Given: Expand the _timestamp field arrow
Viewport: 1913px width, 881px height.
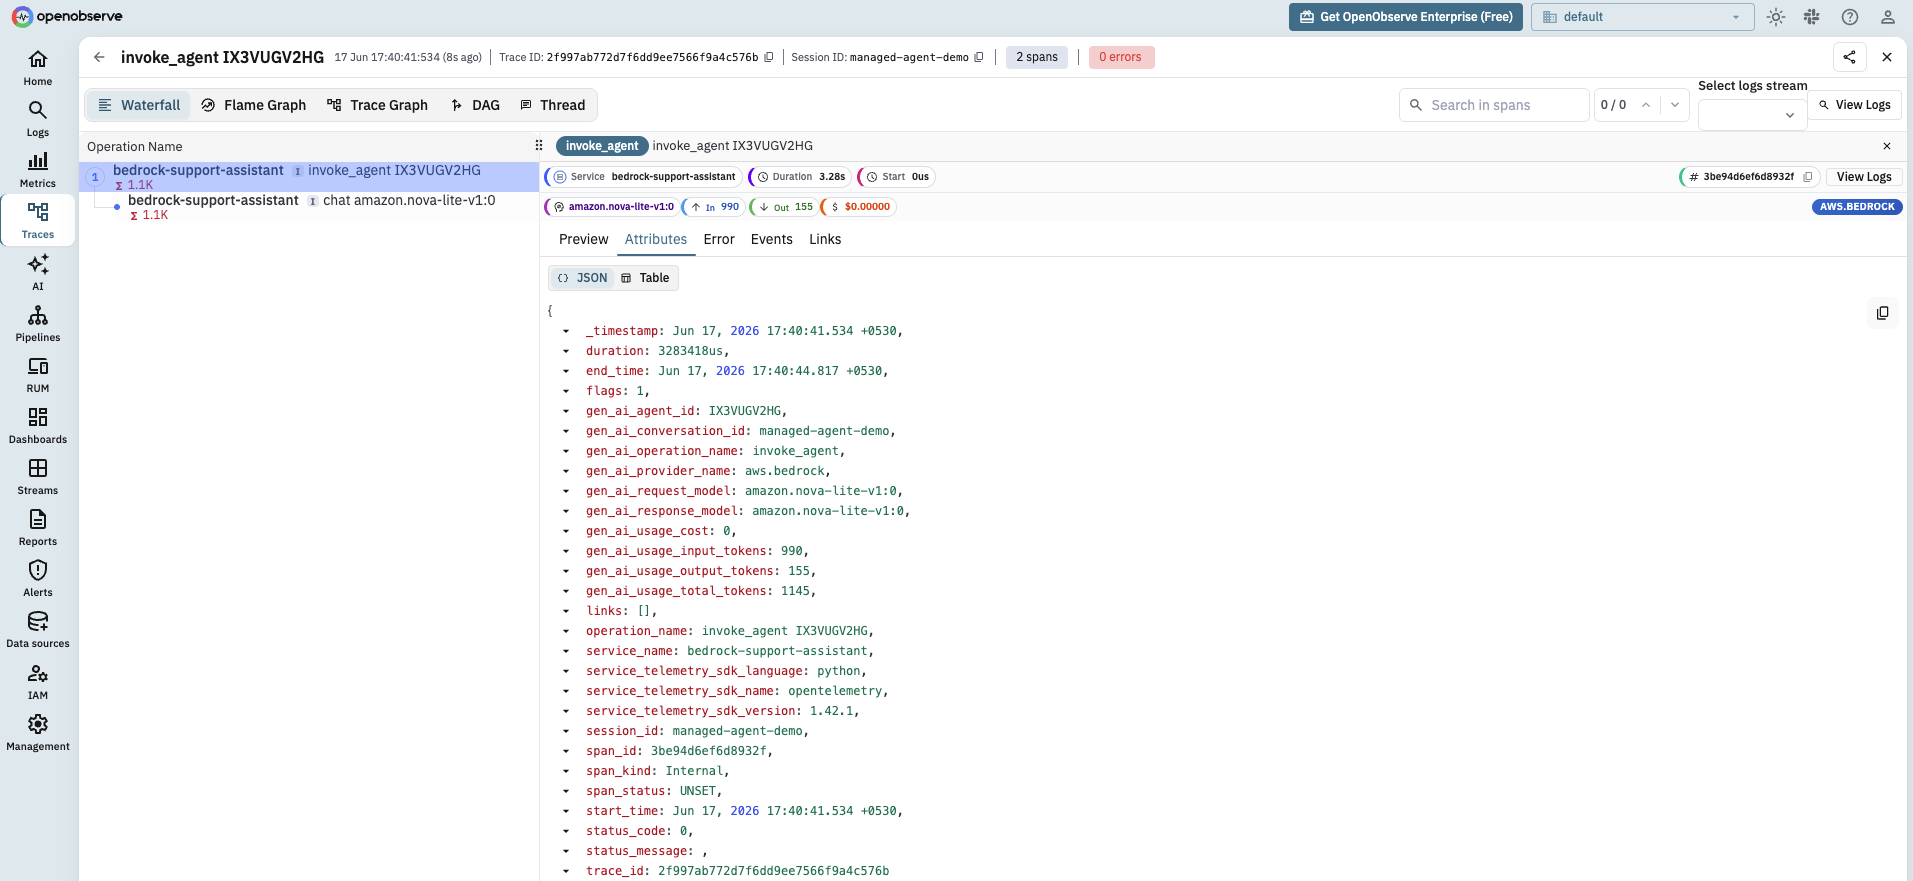Looking at the screenshot, I should (x=566, y=331).
